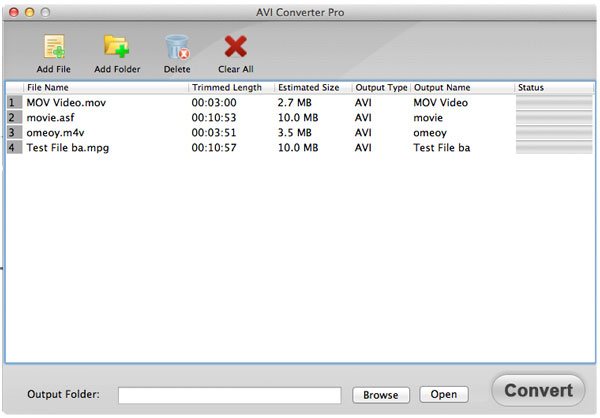Select the Test File ba.mpg row
The width and height of the screenshot is (600, 418).
point(300,147)
